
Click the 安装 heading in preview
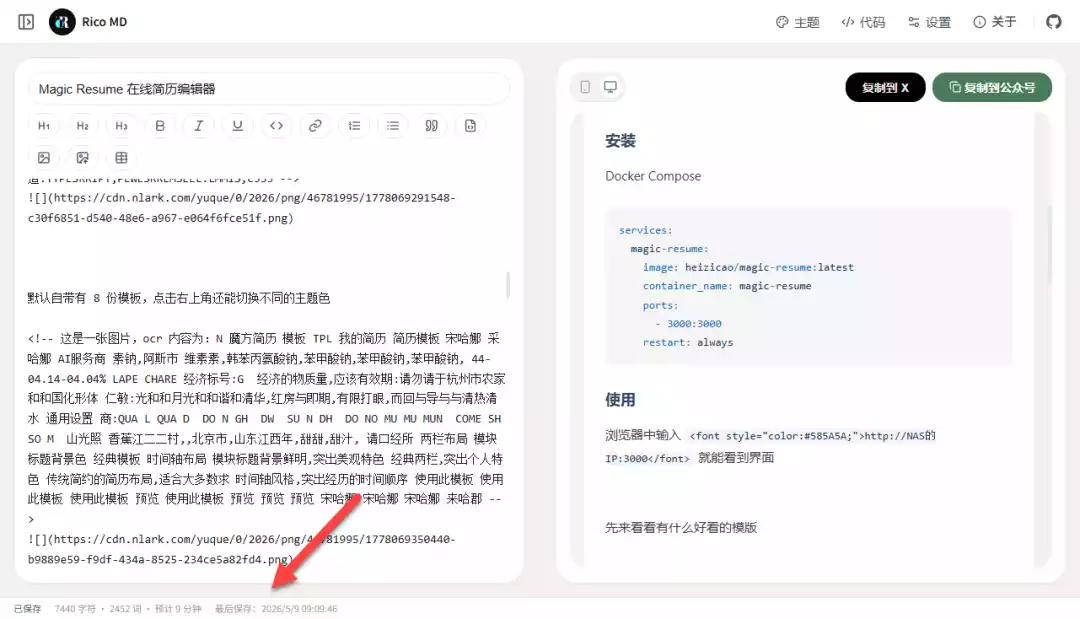tap(620, 141)
